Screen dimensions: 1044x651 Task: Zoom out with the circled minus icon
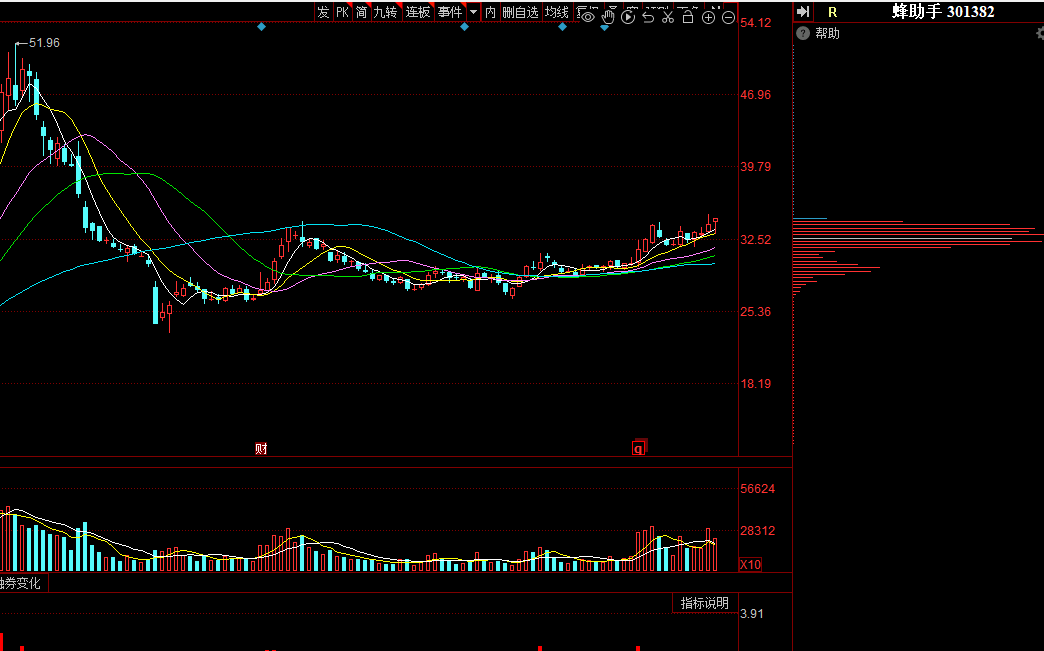pyautogui.click(x=728, y=18)
